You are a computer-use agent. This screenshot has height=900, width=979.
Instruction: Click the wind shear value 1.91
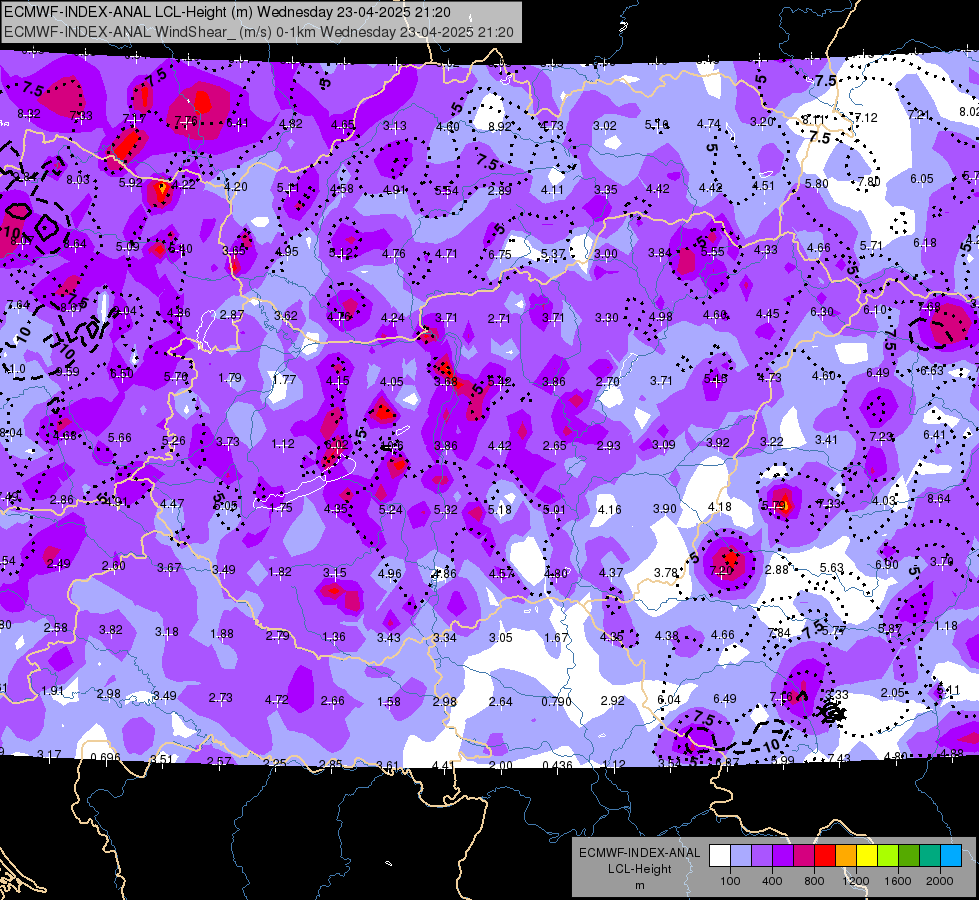52,691
